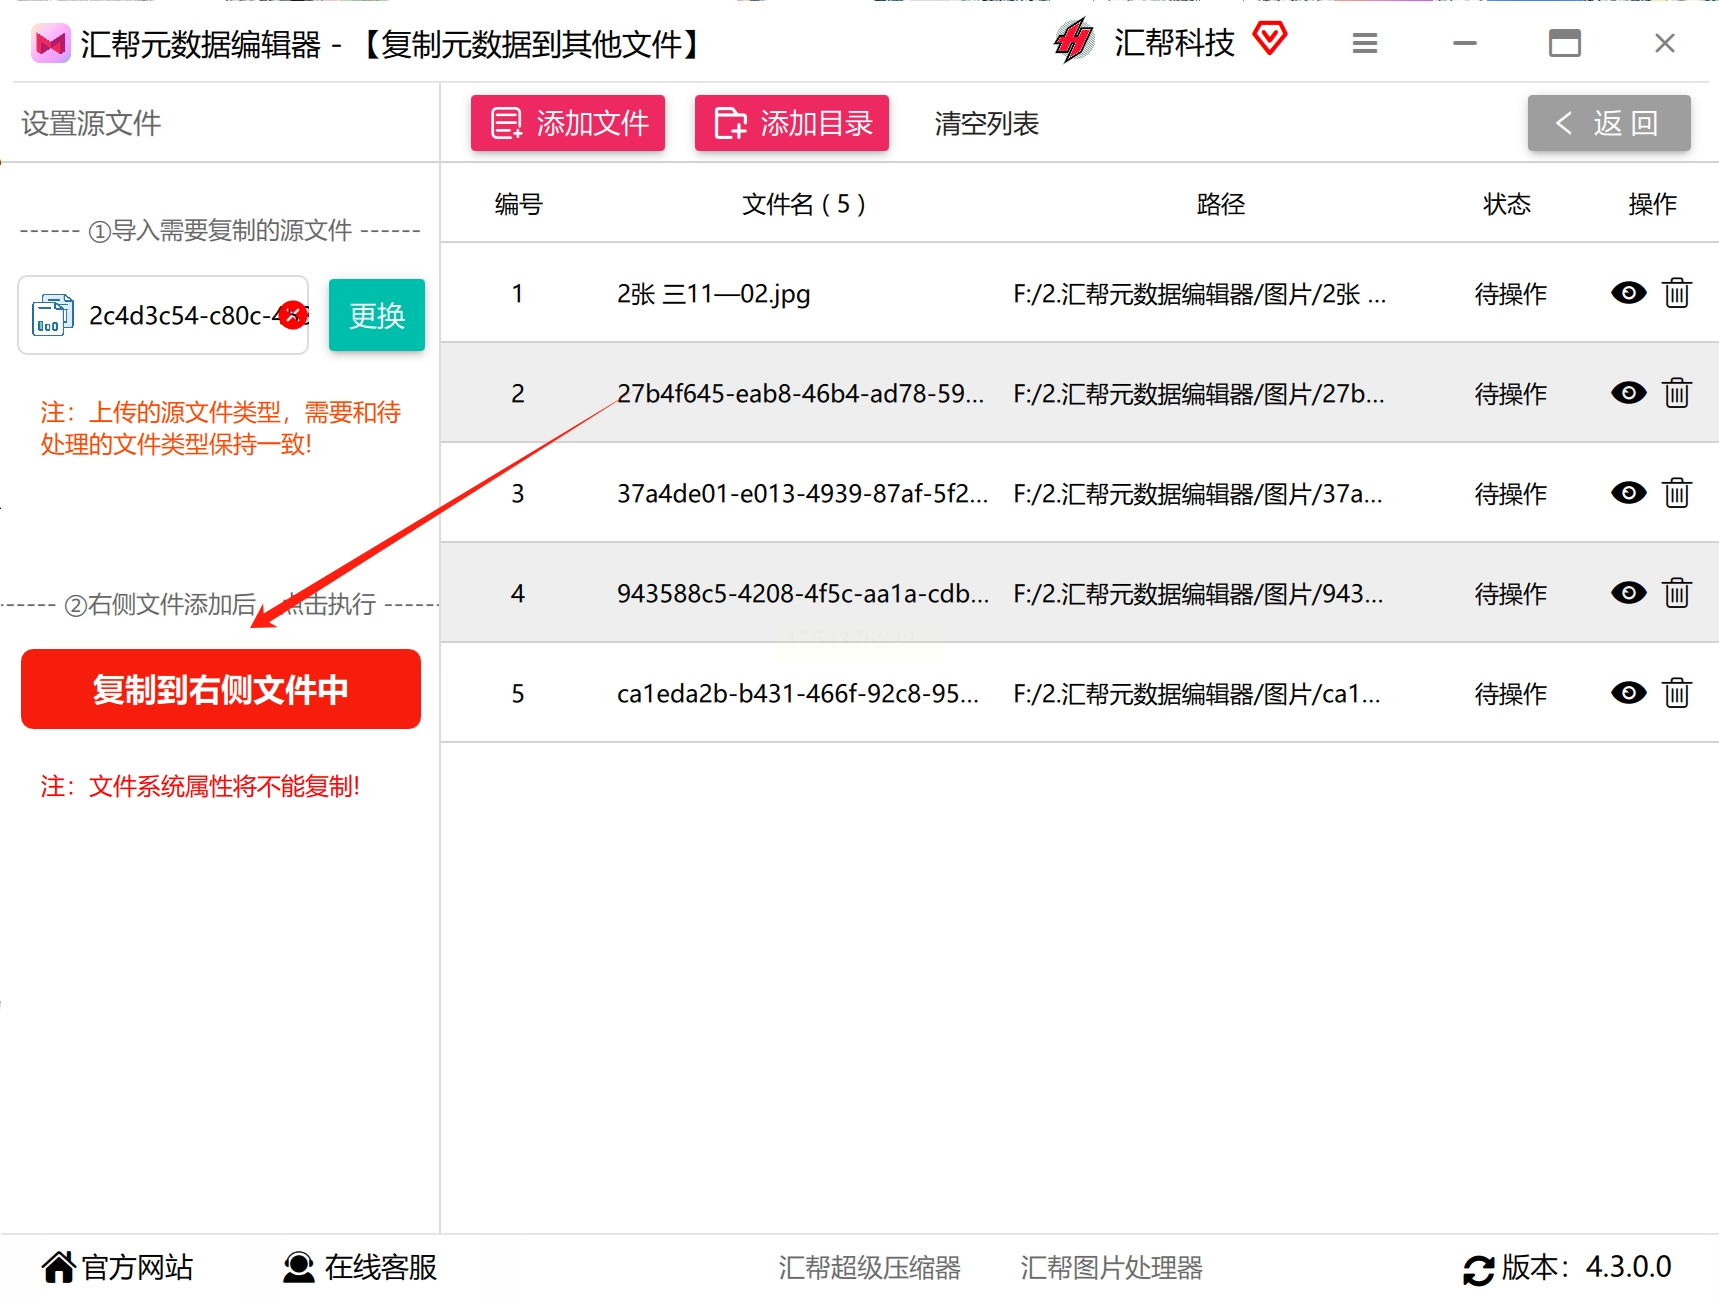The image size is (1719, 1299).
Task: Open the 官方网站 link
Action: tap(117, 1267)
